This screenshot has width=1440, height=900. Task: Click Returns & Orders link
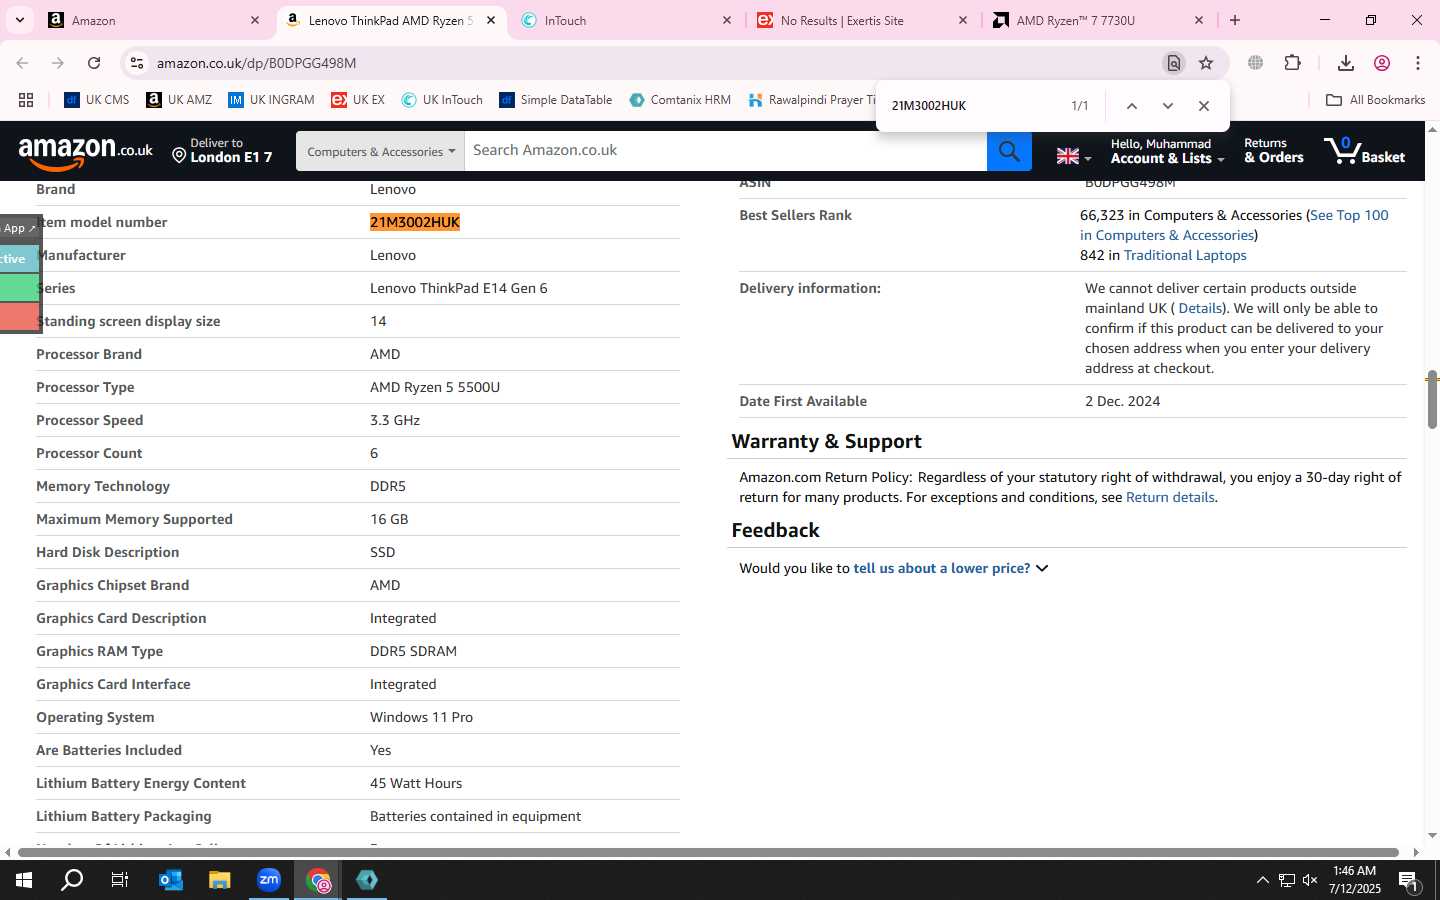[x=1273, y=151]
